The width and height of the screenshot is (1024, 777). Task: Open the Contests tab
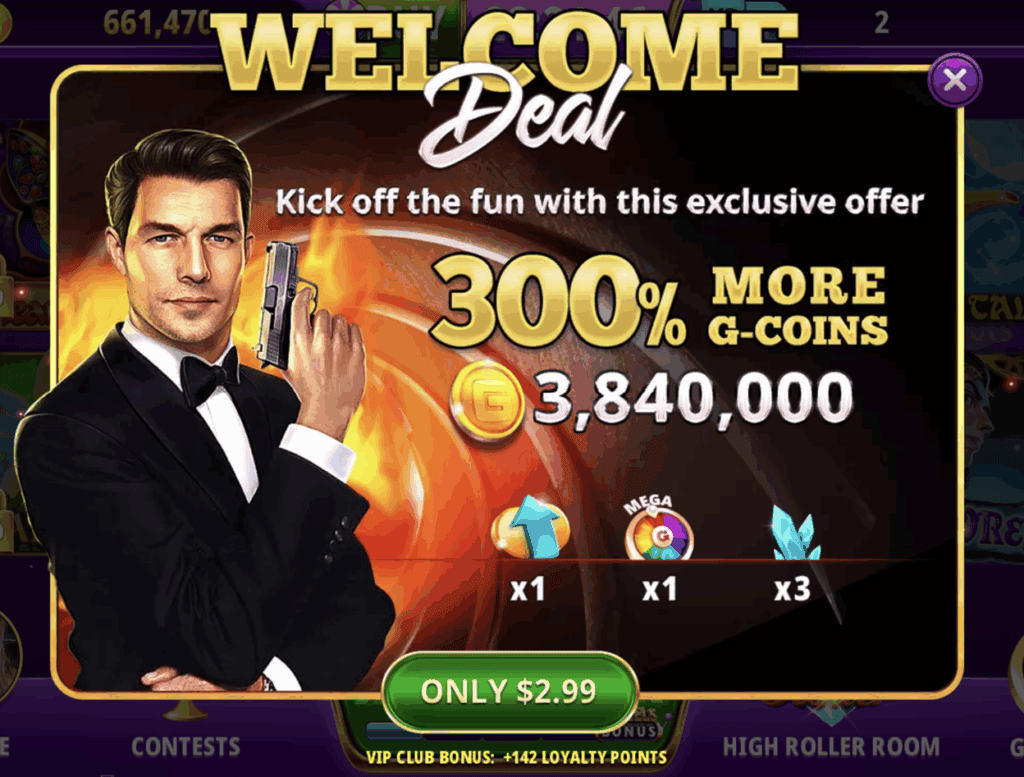coord(185,746)
